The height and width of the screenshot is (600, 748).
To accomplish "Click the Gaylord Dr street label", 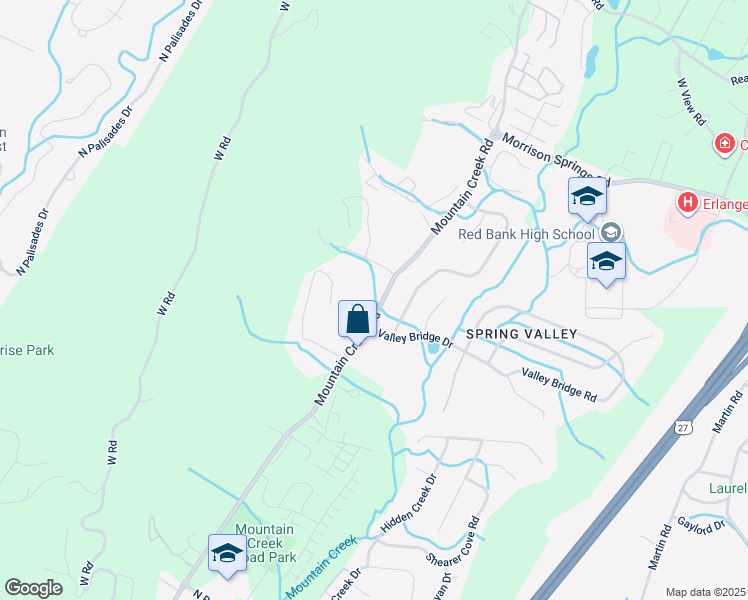I will [x=701, y=528].
